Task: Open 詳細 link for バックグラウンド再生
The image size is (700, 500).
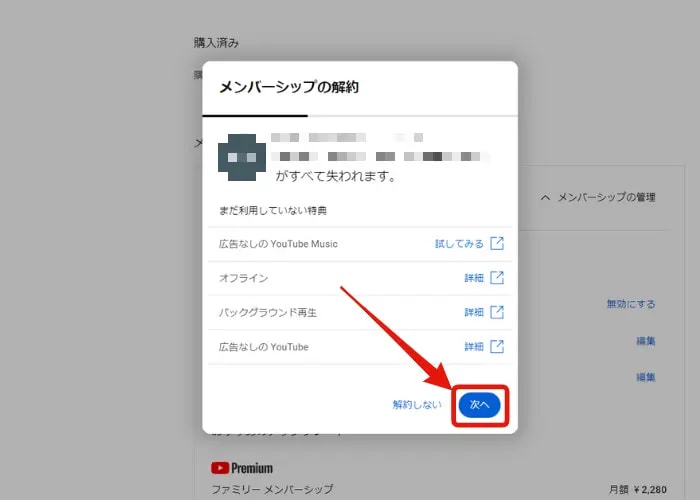Action: click(x=473, y=312)
